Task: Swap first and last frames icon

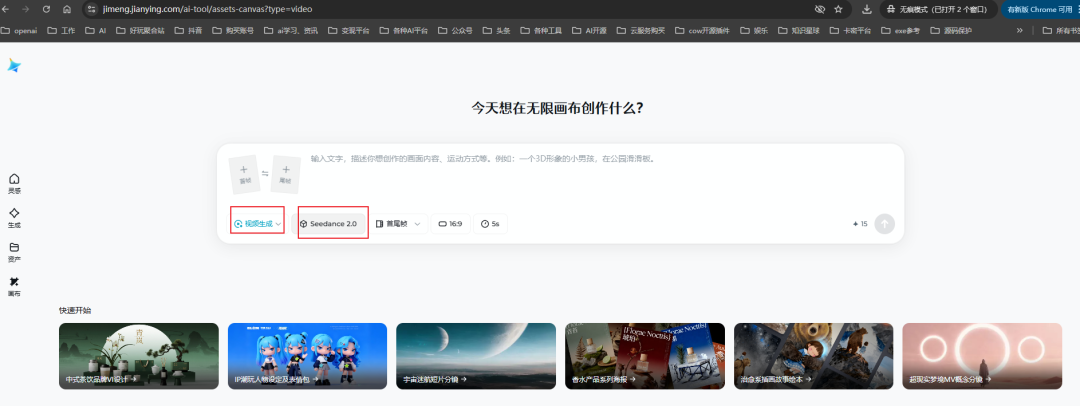Action: pos(265,174)
